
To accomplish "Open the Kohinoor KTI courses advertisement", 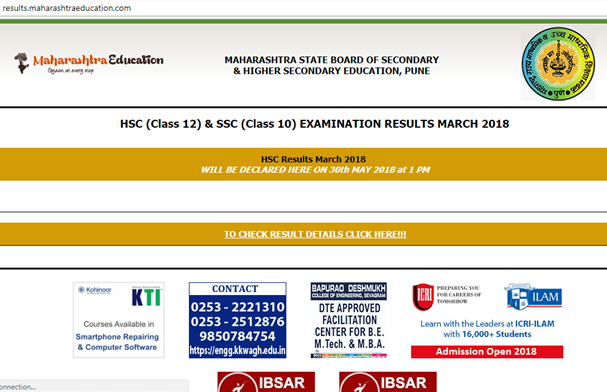I will click(118, 320).
